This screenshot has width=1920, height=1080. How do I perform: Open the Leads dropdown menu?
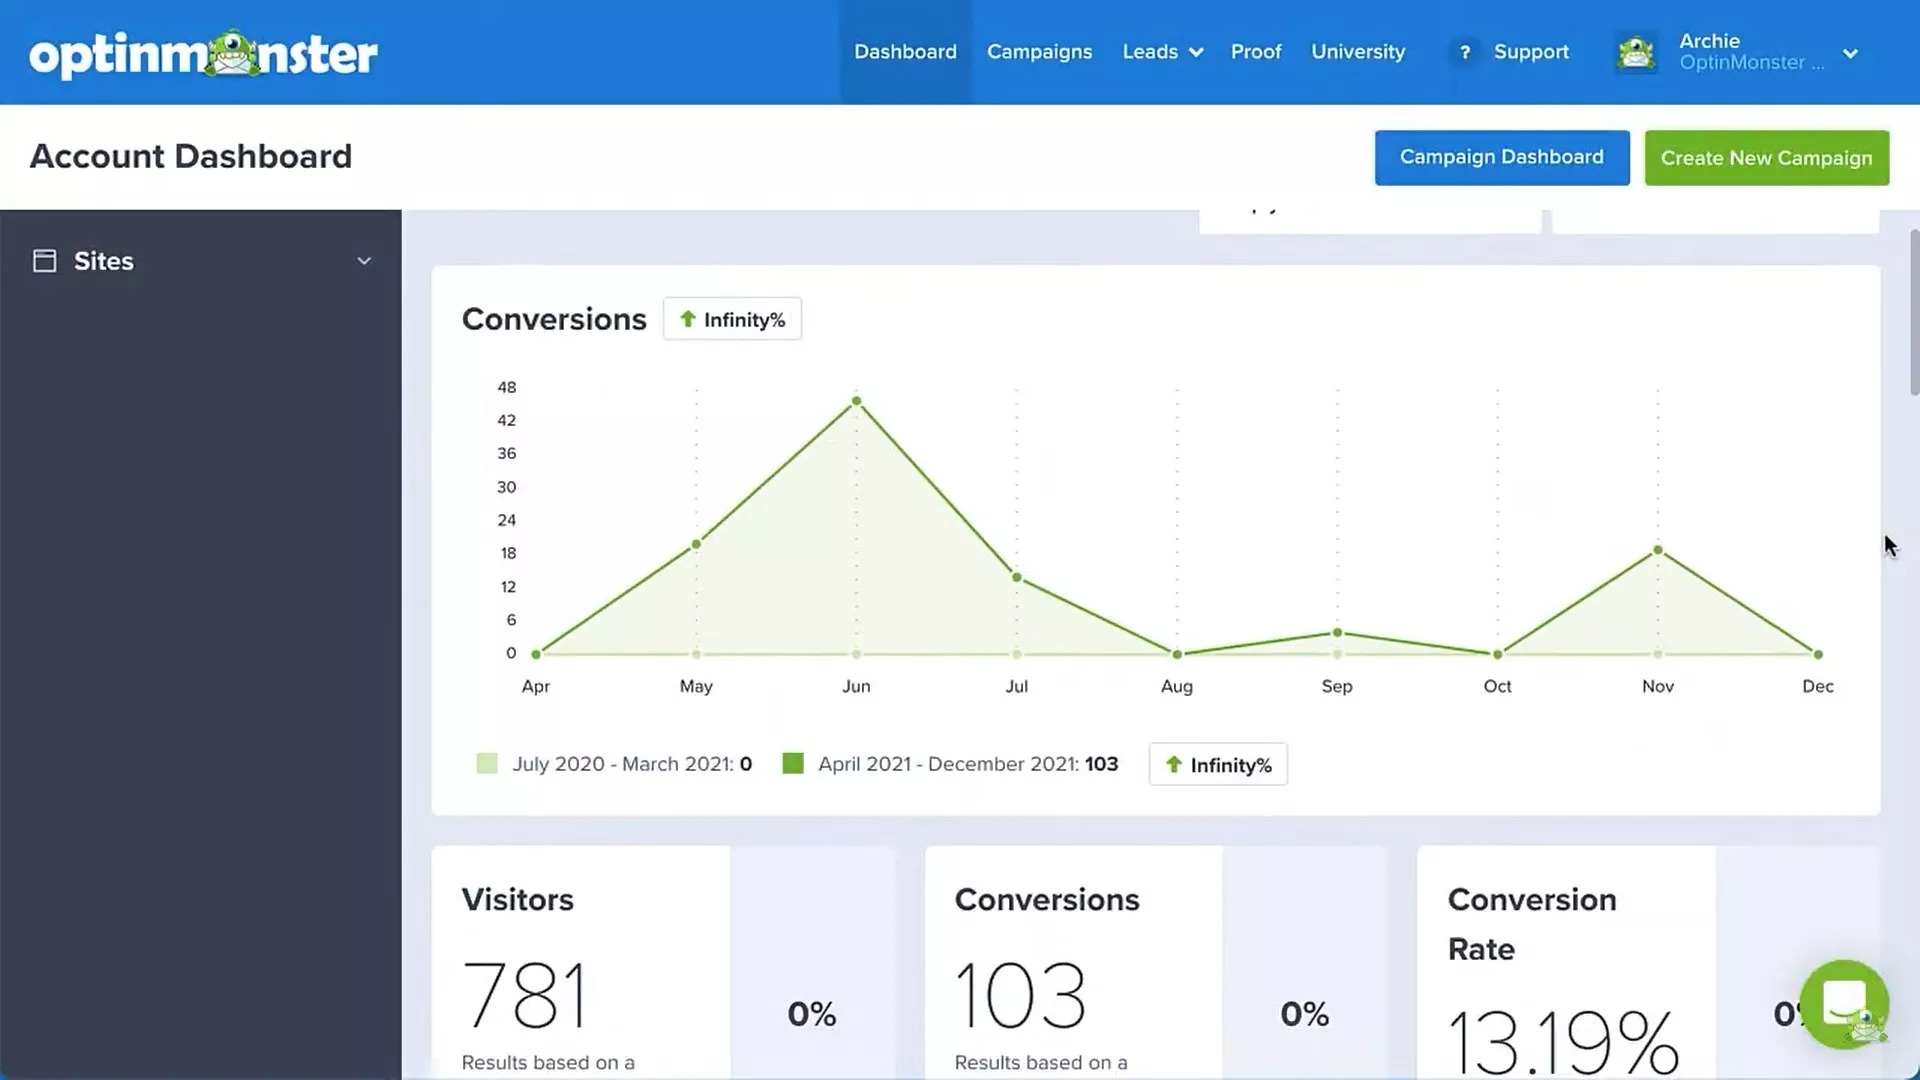(x=1161, y=52)
